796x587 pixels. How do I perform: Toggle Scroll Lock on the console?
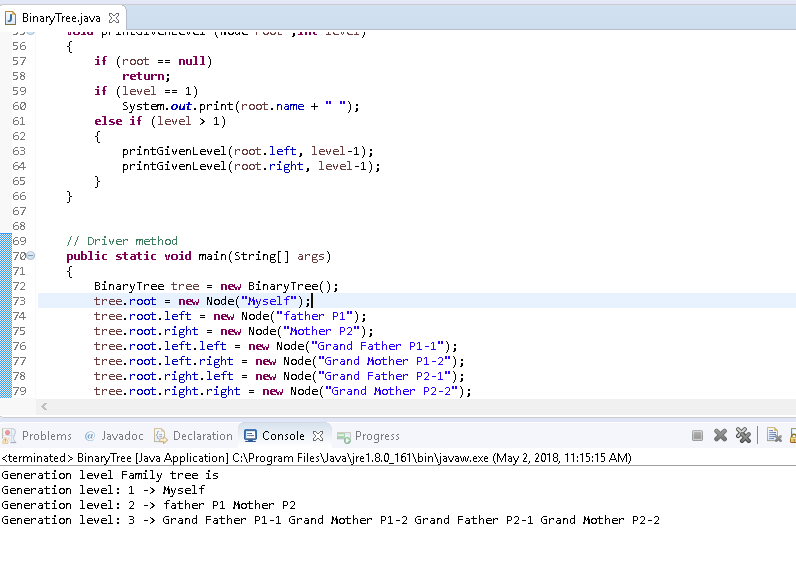pyautogui.click(x=793, y=436)
